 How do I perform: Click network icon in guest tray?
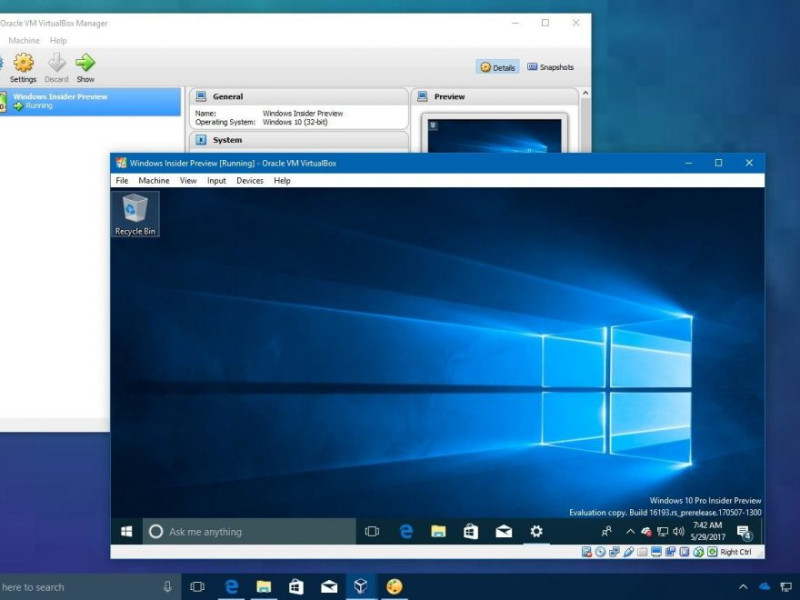point(662,532)
